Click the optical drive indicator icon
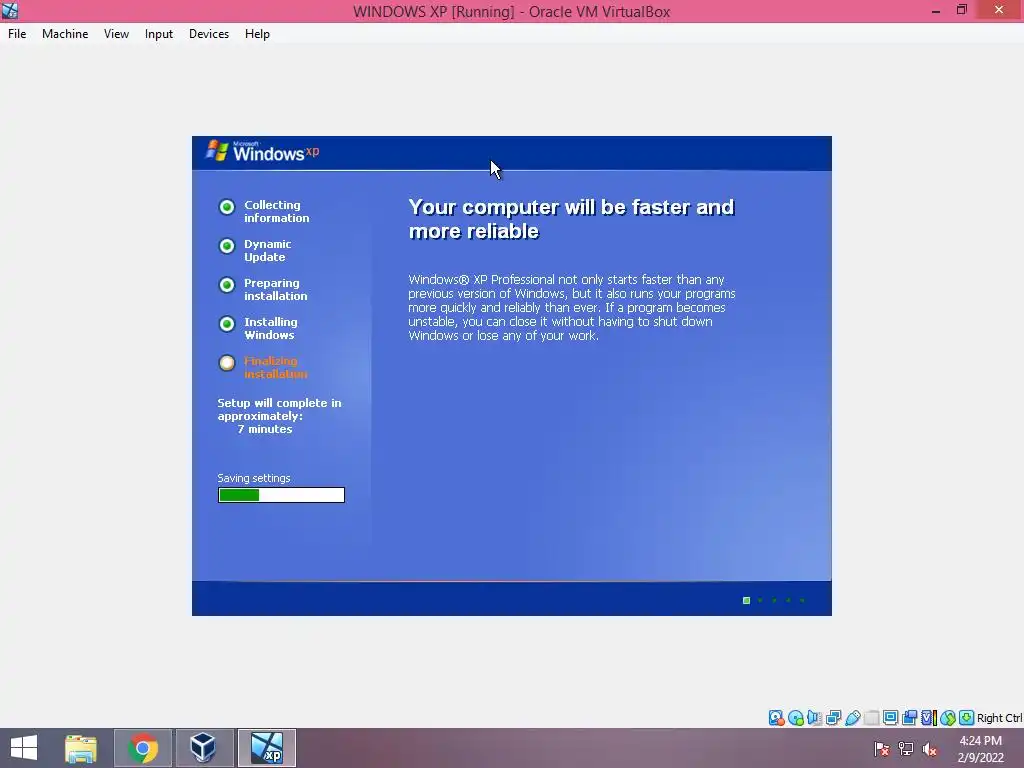Image resolution: width=1024 pixels, height=768 pixels. [795, 718]
